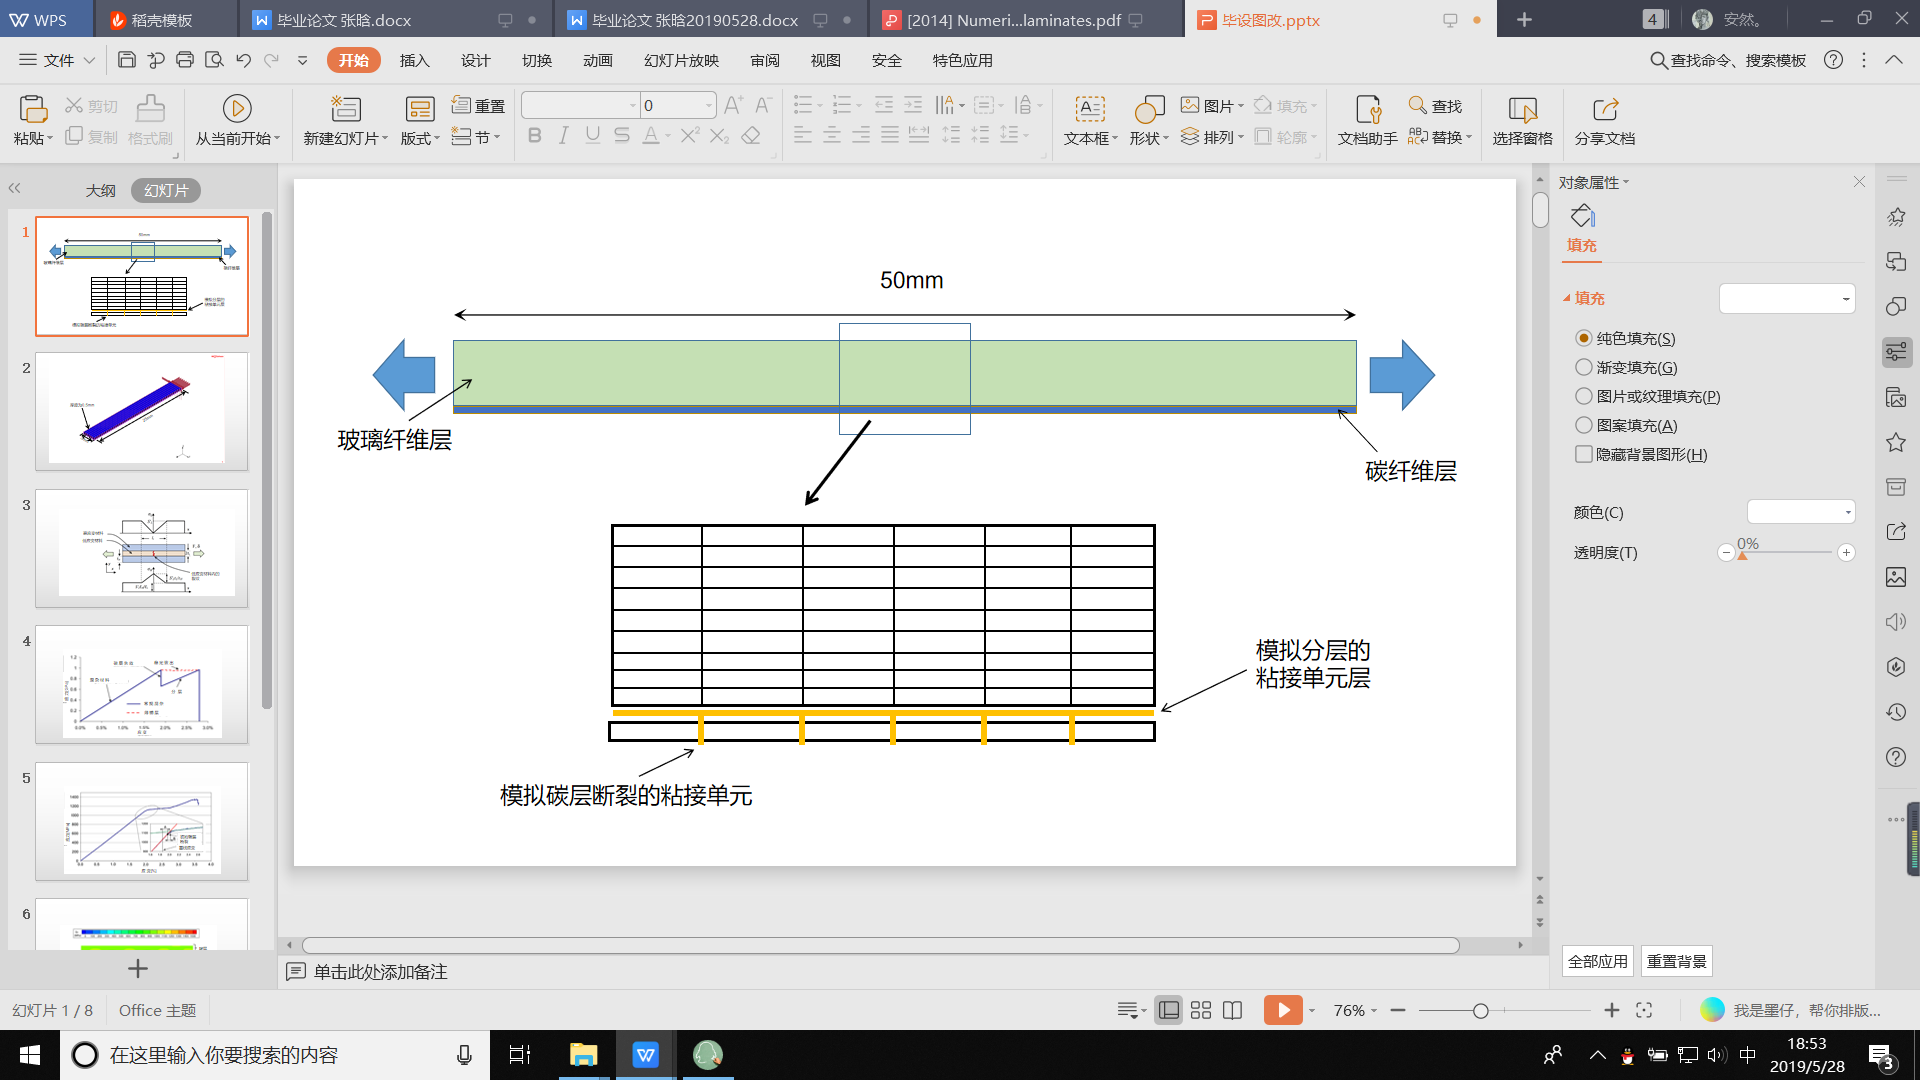Open the selection pane (选择窗格)

(1522, 109)
